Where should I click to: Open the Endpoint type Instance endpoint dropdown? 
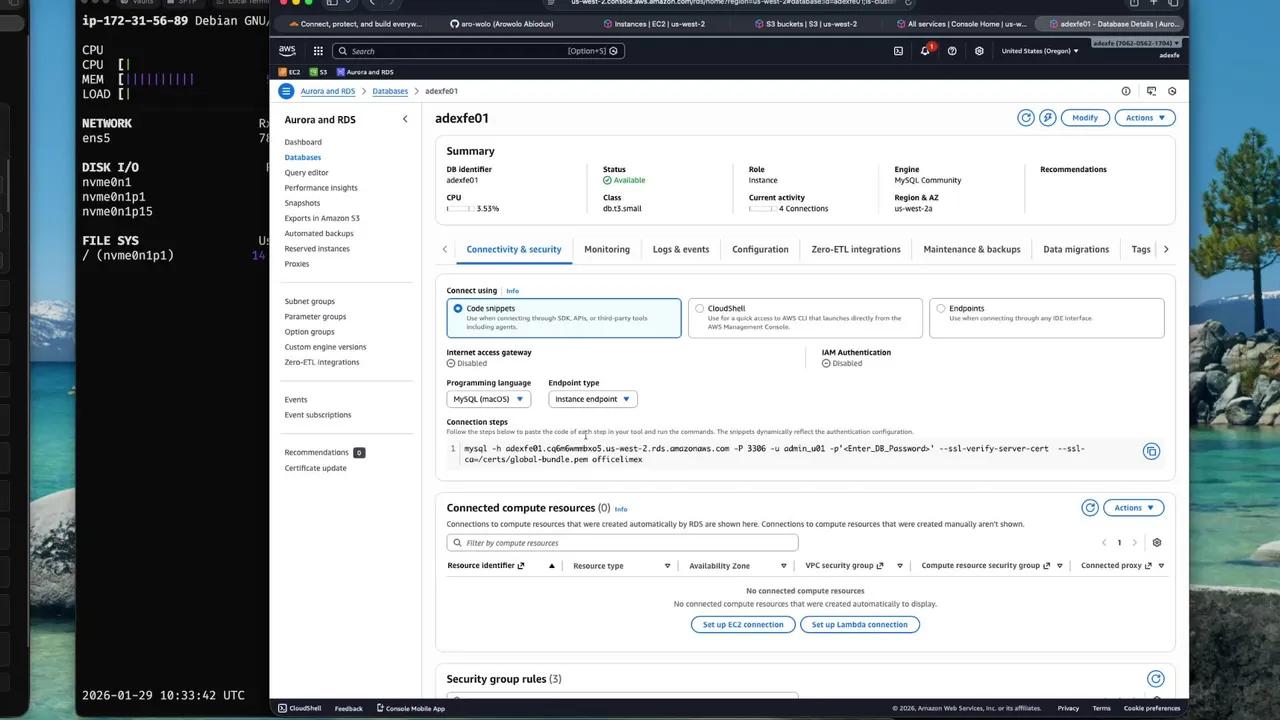(x=593, y=399)
